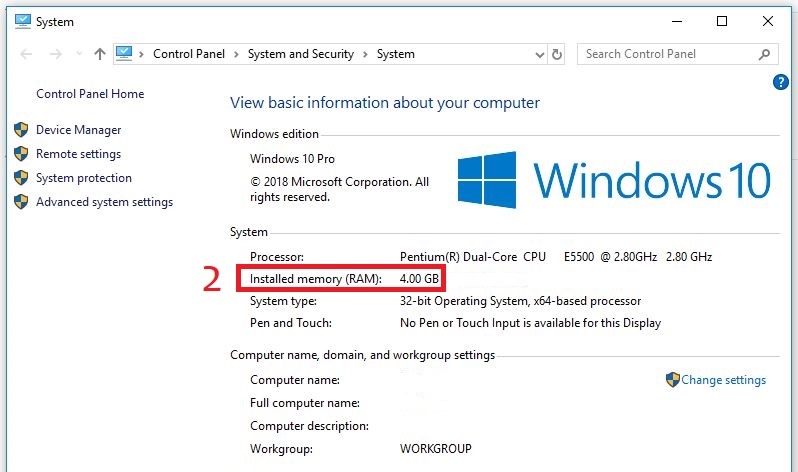Open the recent locations dropdown arrow
Viewport: 798px width, 472px height.
click(x=77, y=55)
